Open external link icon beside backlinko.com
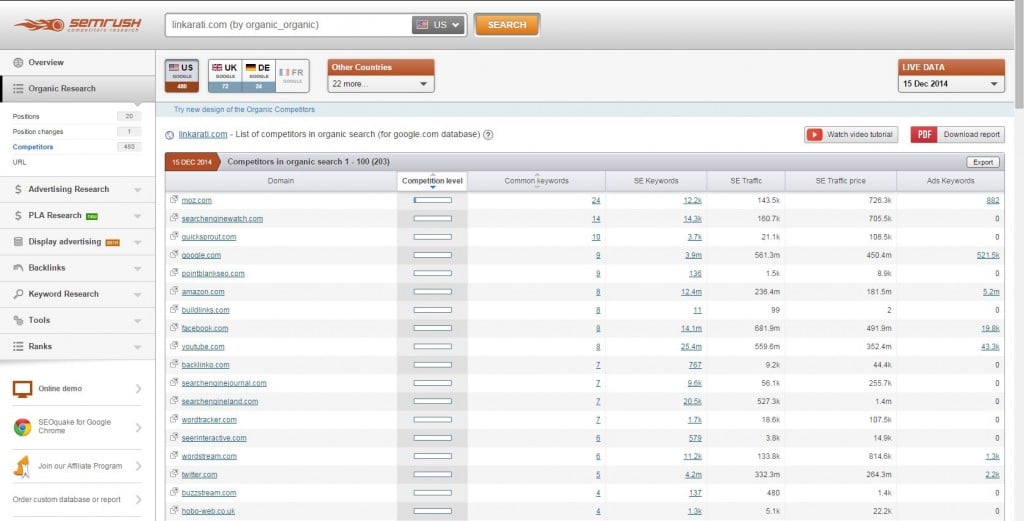Viewport: 1024px width, 521px height. coord(174,364)
